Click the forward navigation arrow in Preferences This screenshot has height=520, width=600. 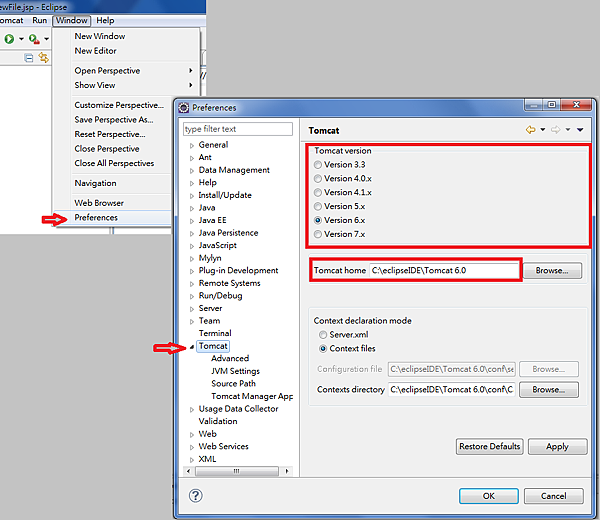[556, 130]
